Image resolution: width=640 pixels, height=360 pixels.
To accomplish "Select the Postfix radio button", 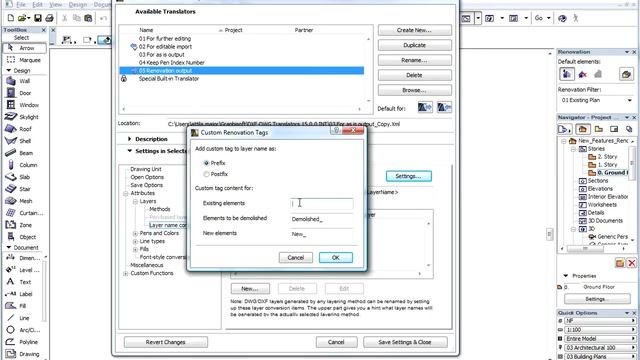I will [207, 174].
